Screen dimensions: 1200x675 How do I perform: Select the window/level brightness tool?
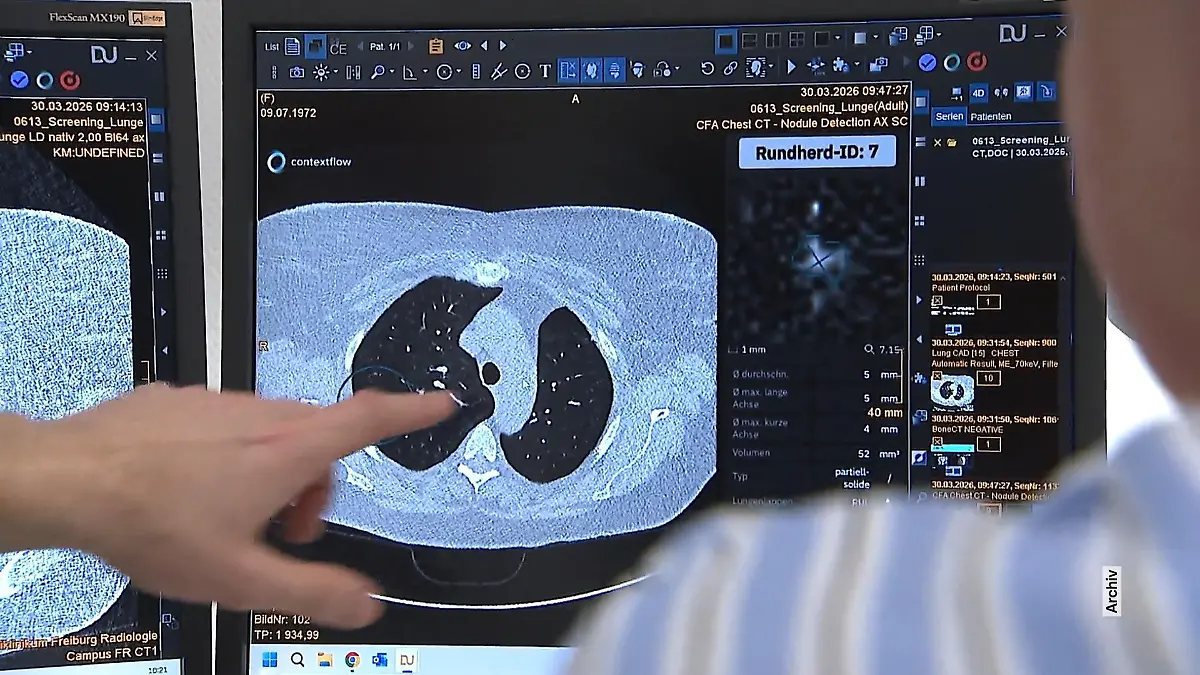coord(321,72)
